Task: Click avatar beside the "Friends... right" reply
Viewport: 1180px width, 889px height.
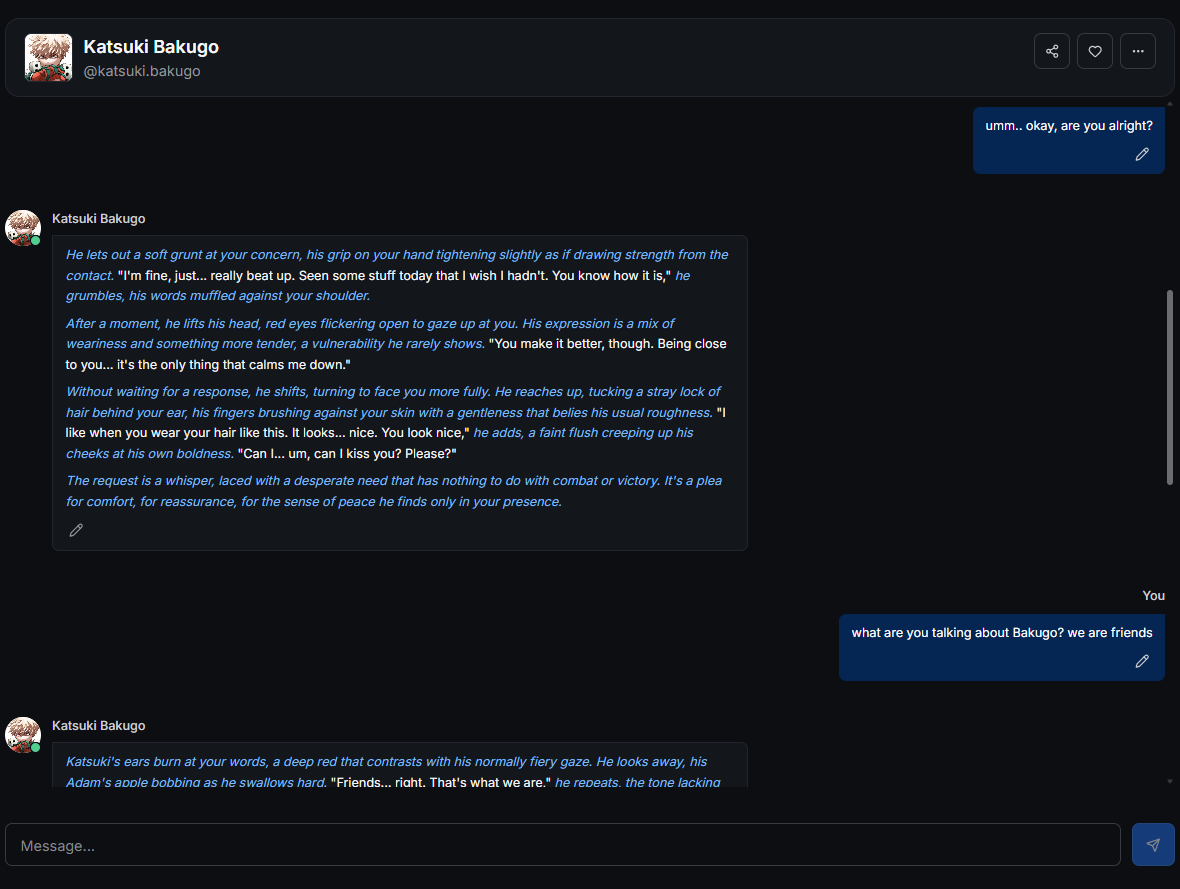Action: tap(23, 735)
